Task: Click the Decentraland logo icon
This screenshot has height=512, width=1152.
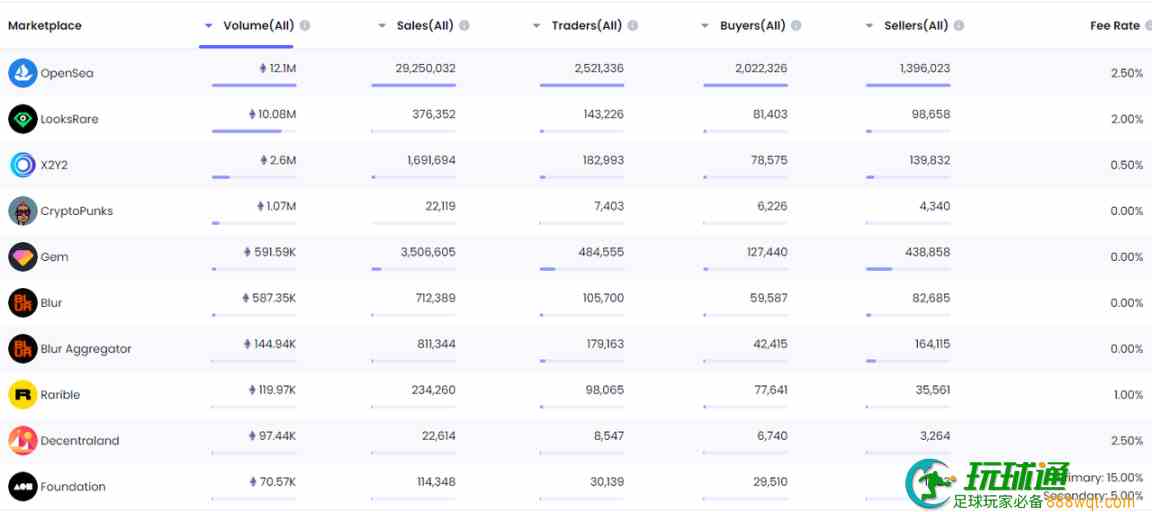Action: (23, 441)
